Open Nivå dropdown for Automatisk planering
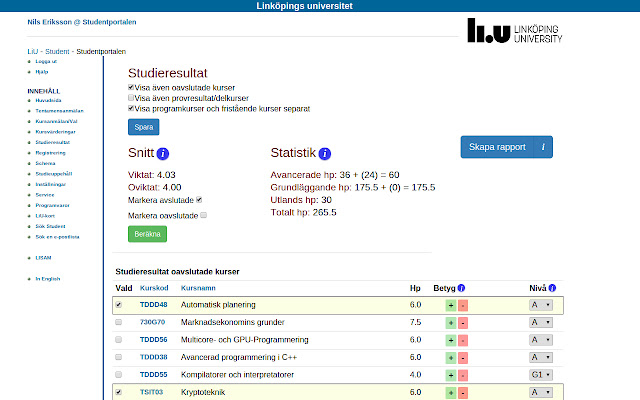640x400 pixels. 541,305
